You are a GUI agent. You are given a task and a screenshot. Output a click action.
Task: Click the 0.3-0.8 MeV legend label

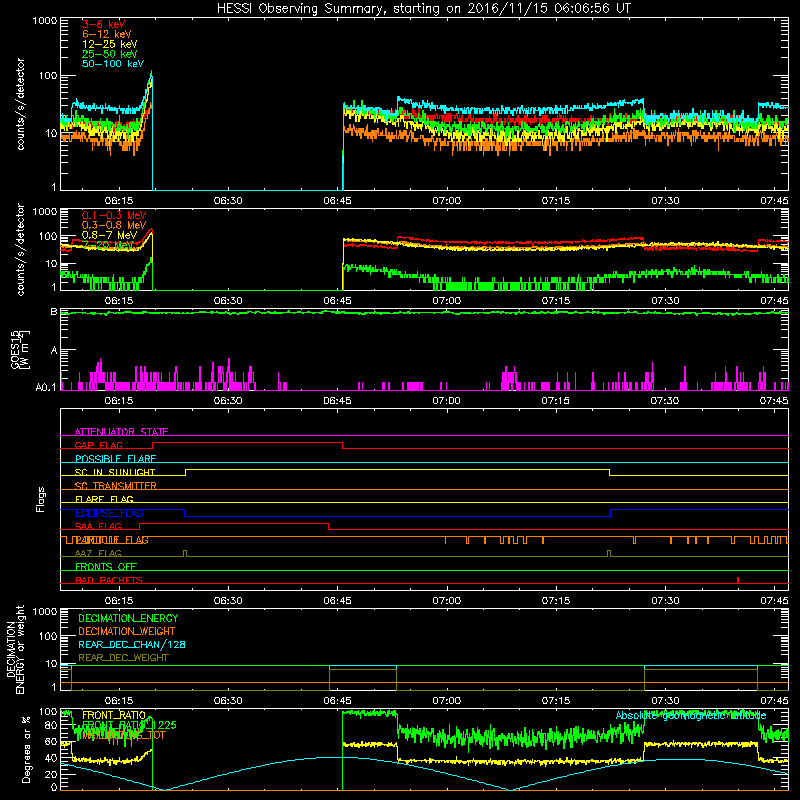click(x=114, y=225)
